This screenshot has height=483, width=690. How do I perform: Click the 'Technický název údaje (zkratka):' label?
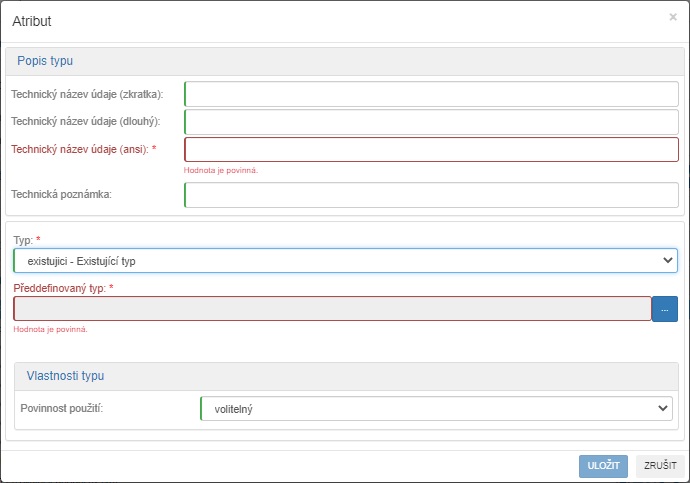(x=87, y=94)
